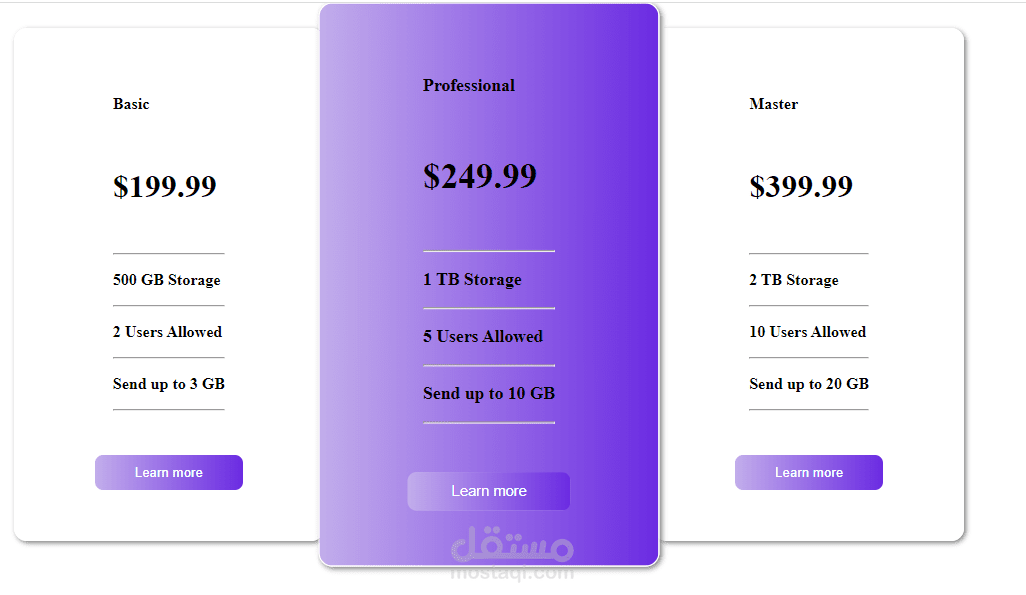Click the 10 Users Allowed text
This screenshot has height=595, width=1026.
click(807, 332)
